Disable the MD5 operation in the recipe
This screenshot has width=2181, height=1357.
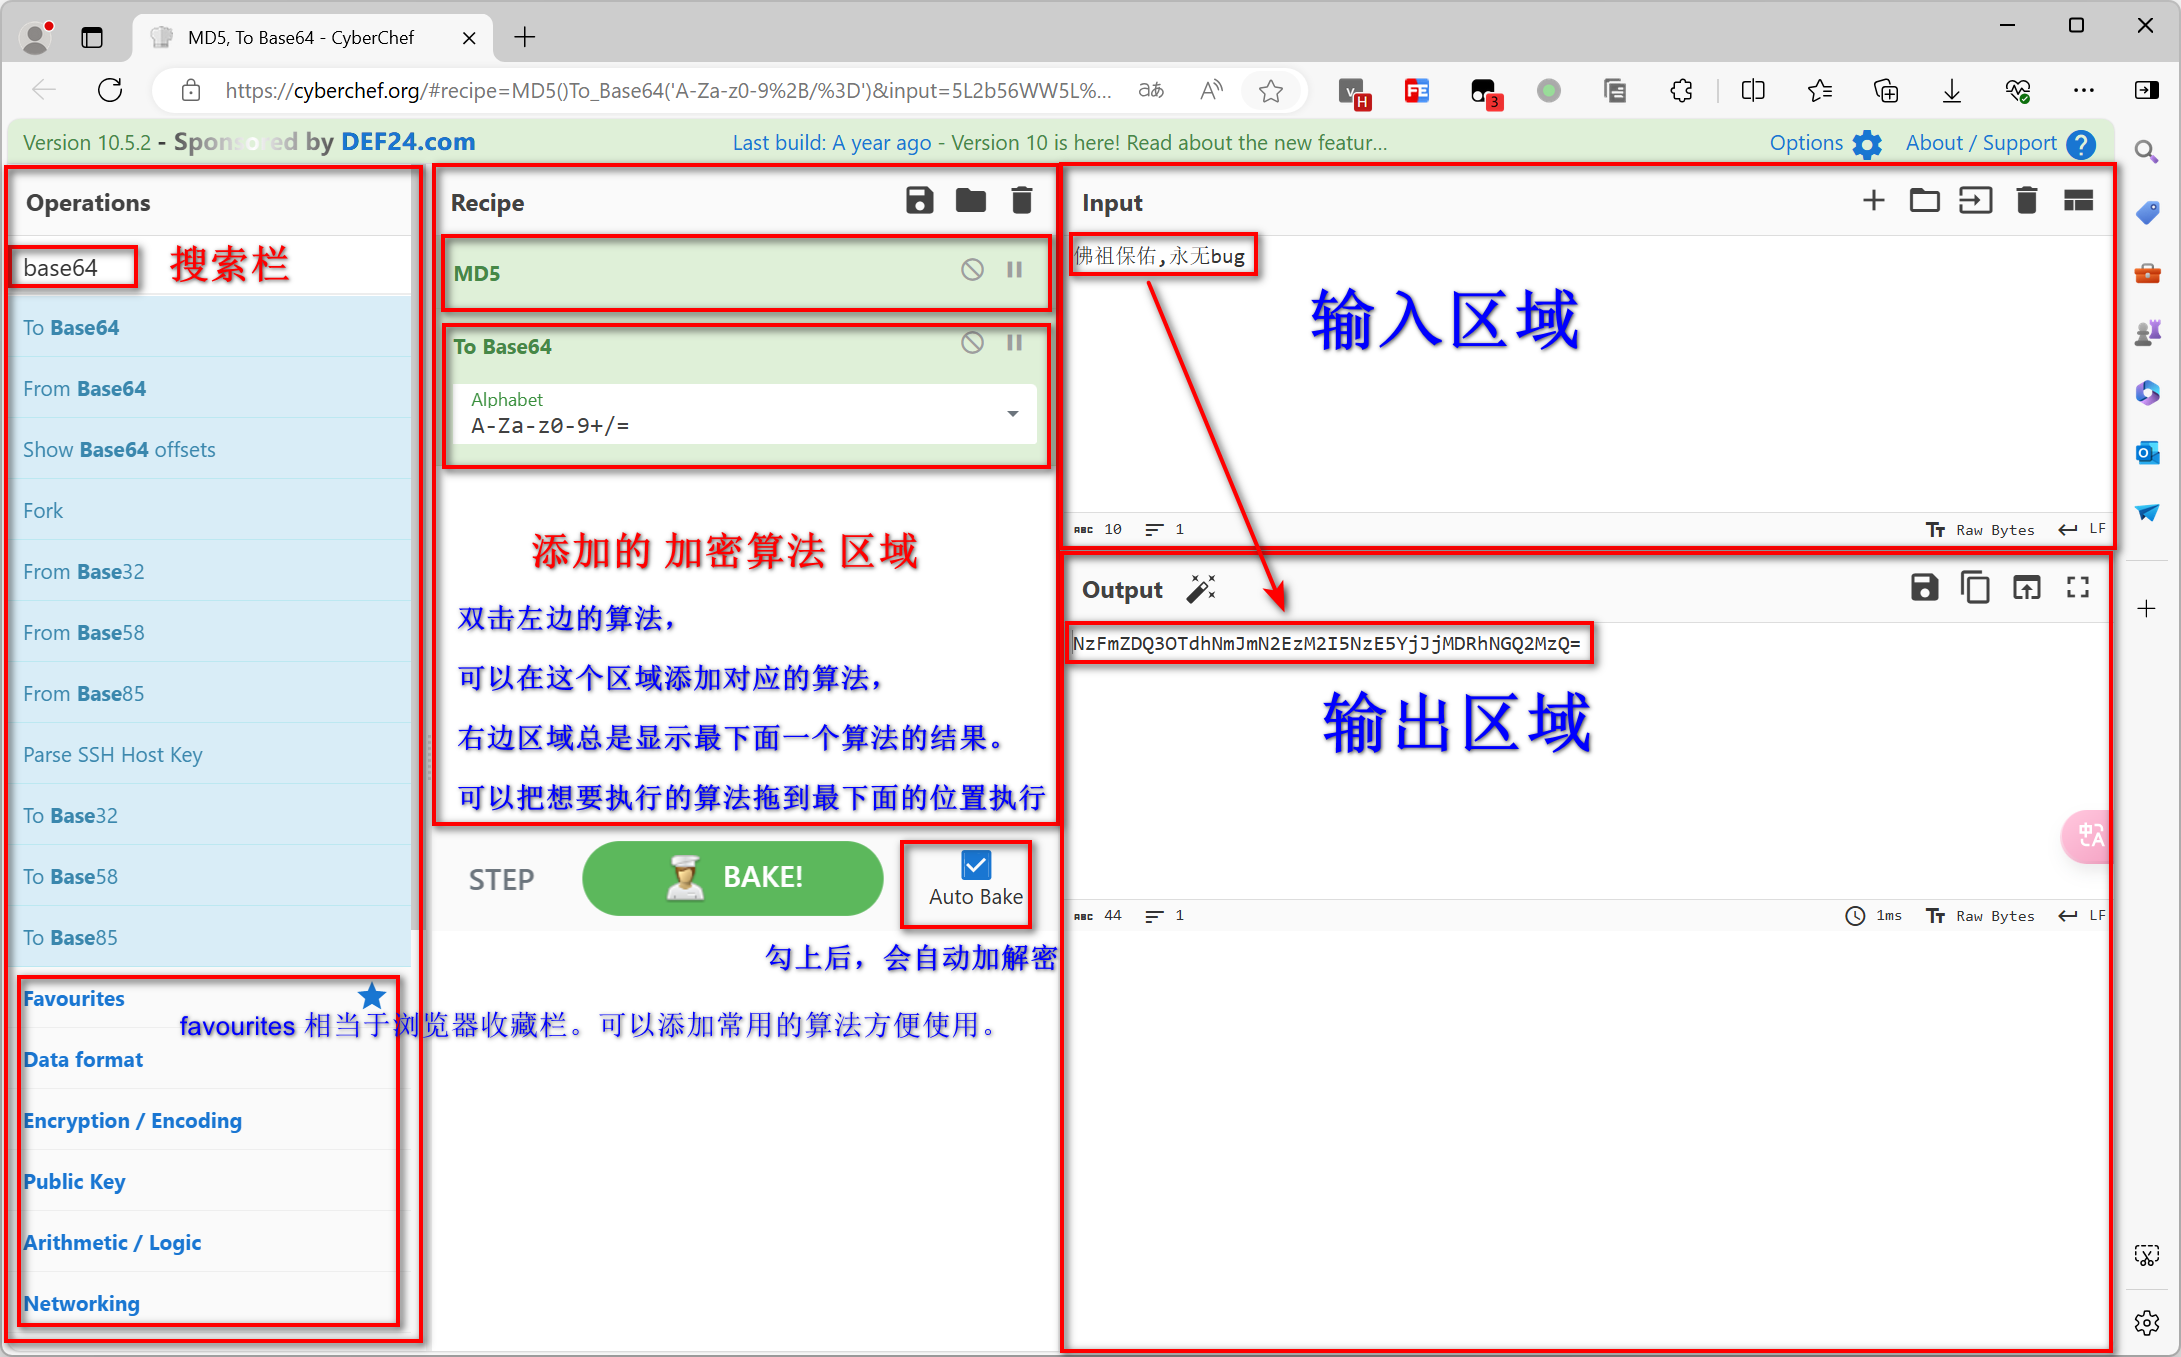pos(971,269)
